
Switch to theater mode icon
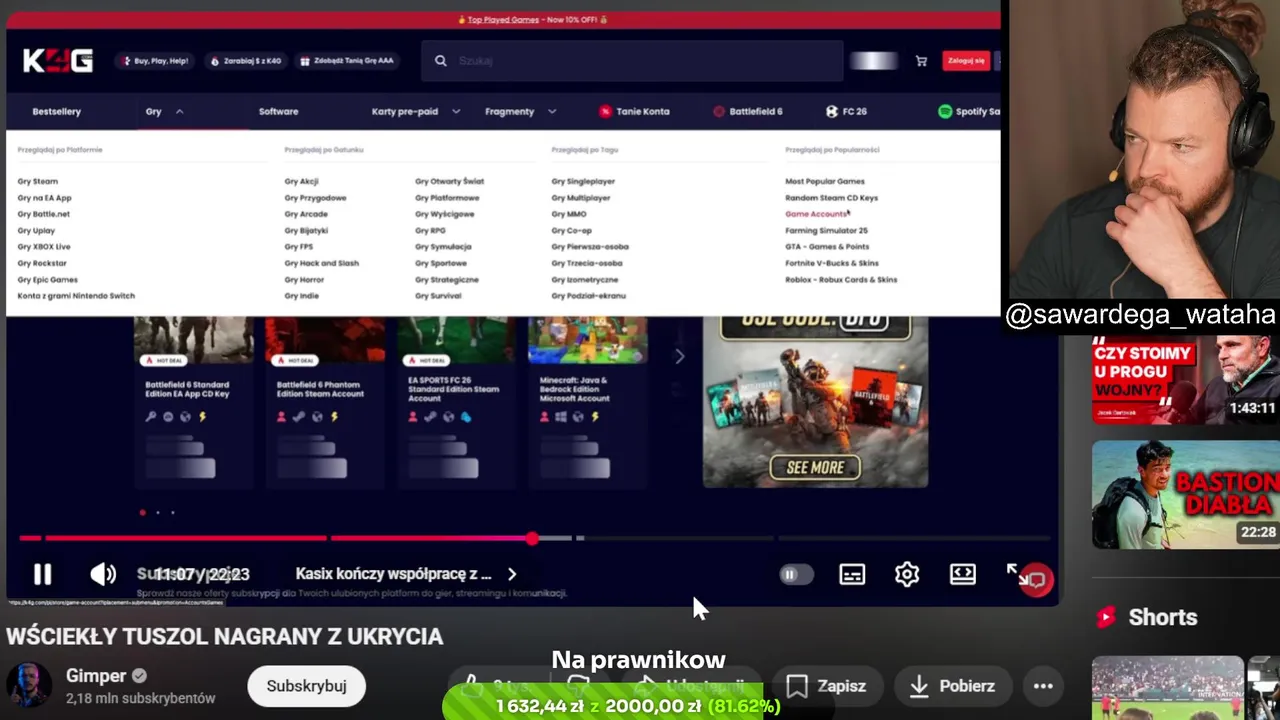pos(962,574)
